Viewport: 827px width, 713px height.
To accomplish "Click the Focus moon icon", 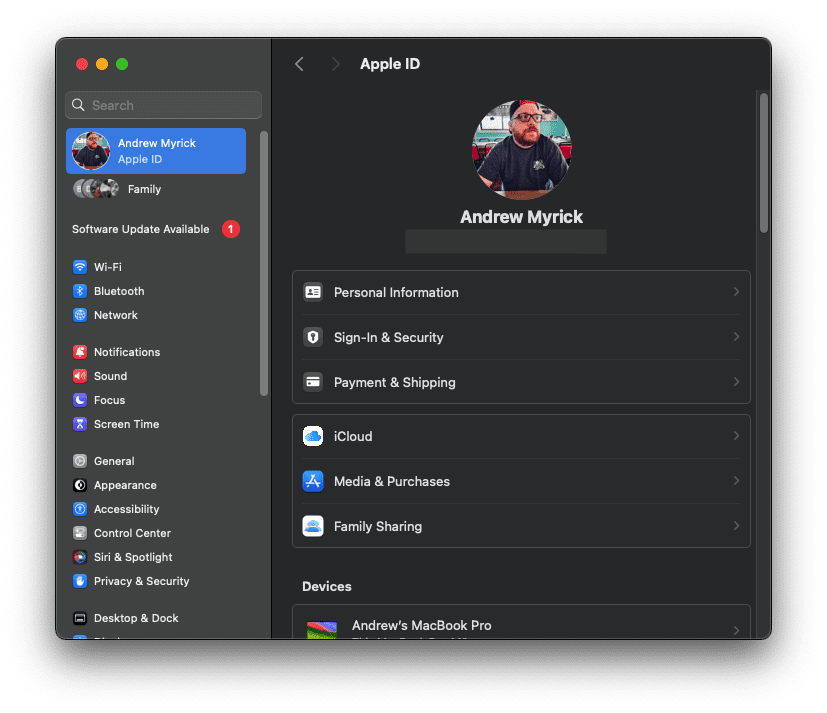I will coord(80,400).
